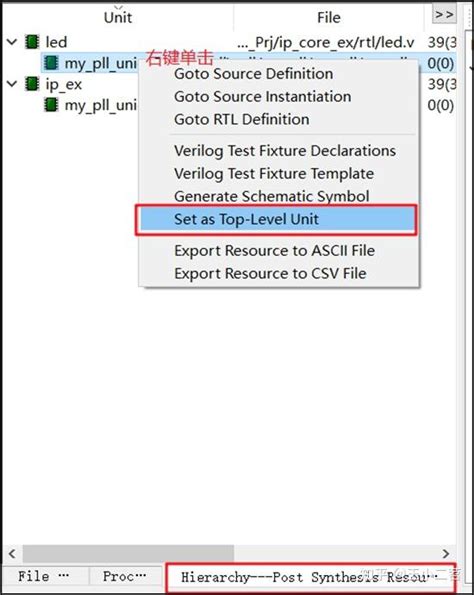Viewport: 474px width, 595px height.
Task: Select Export Resource to CSV File
Action: pos(270,273)
